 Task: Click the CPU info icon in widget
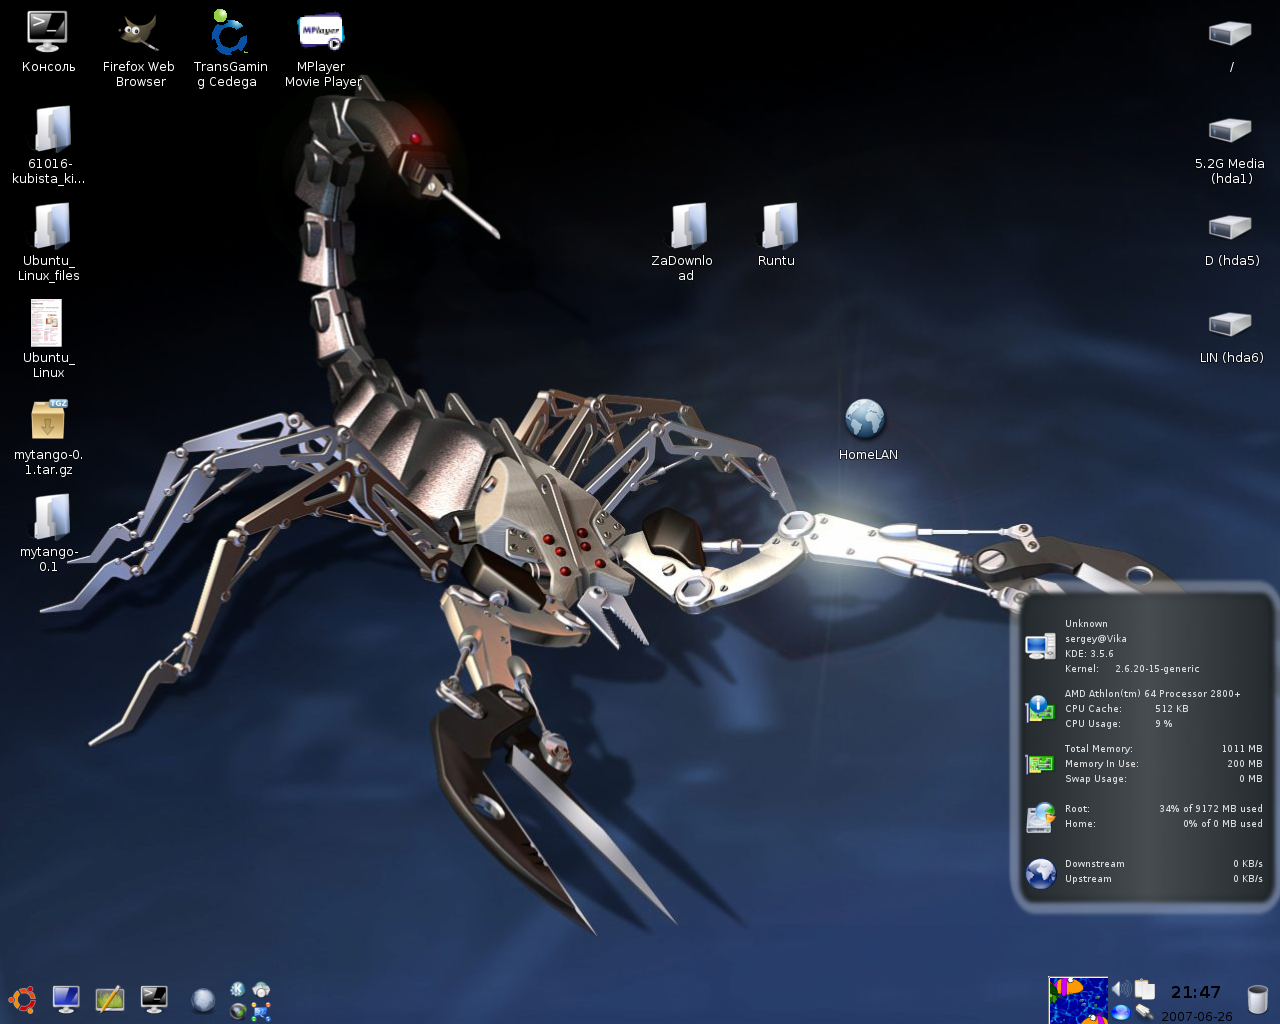coord(1040,709)
